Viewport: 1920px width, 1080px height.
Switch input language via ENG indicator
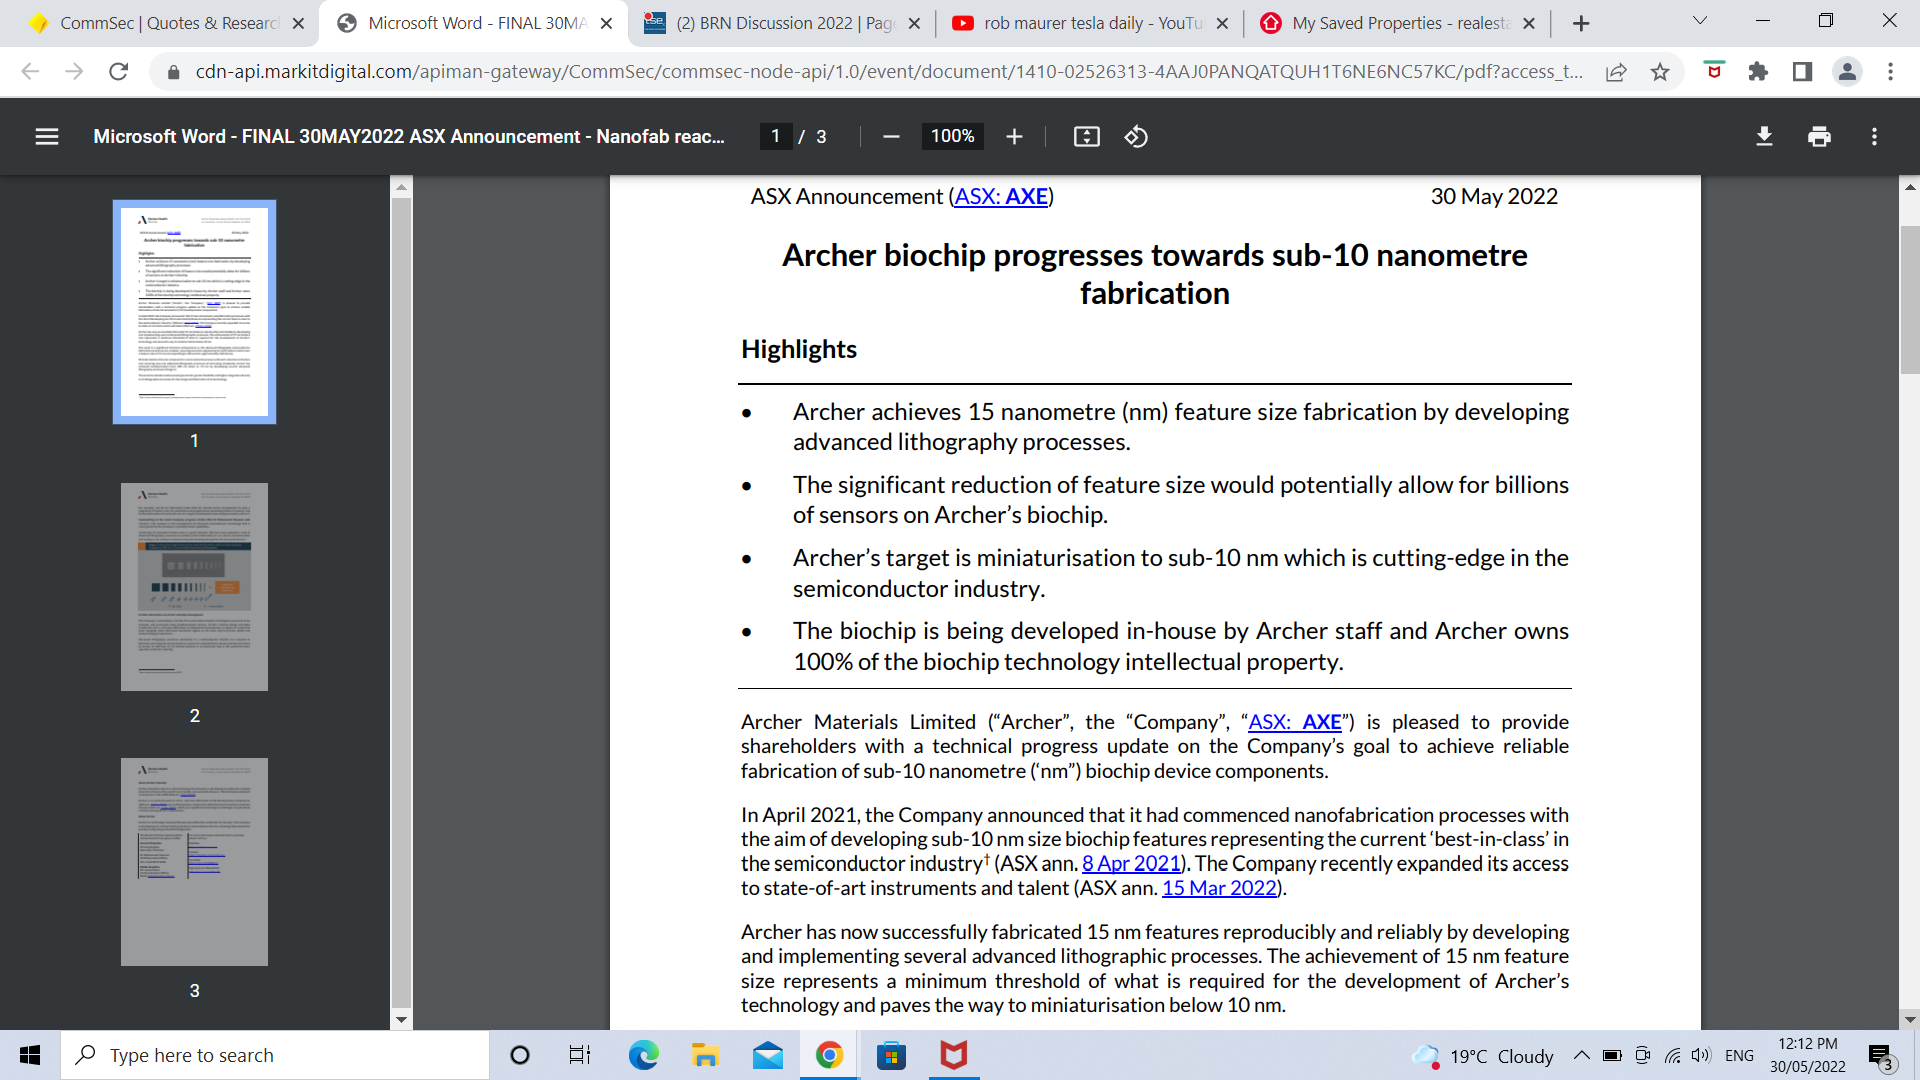[x=1739, y=1055]
